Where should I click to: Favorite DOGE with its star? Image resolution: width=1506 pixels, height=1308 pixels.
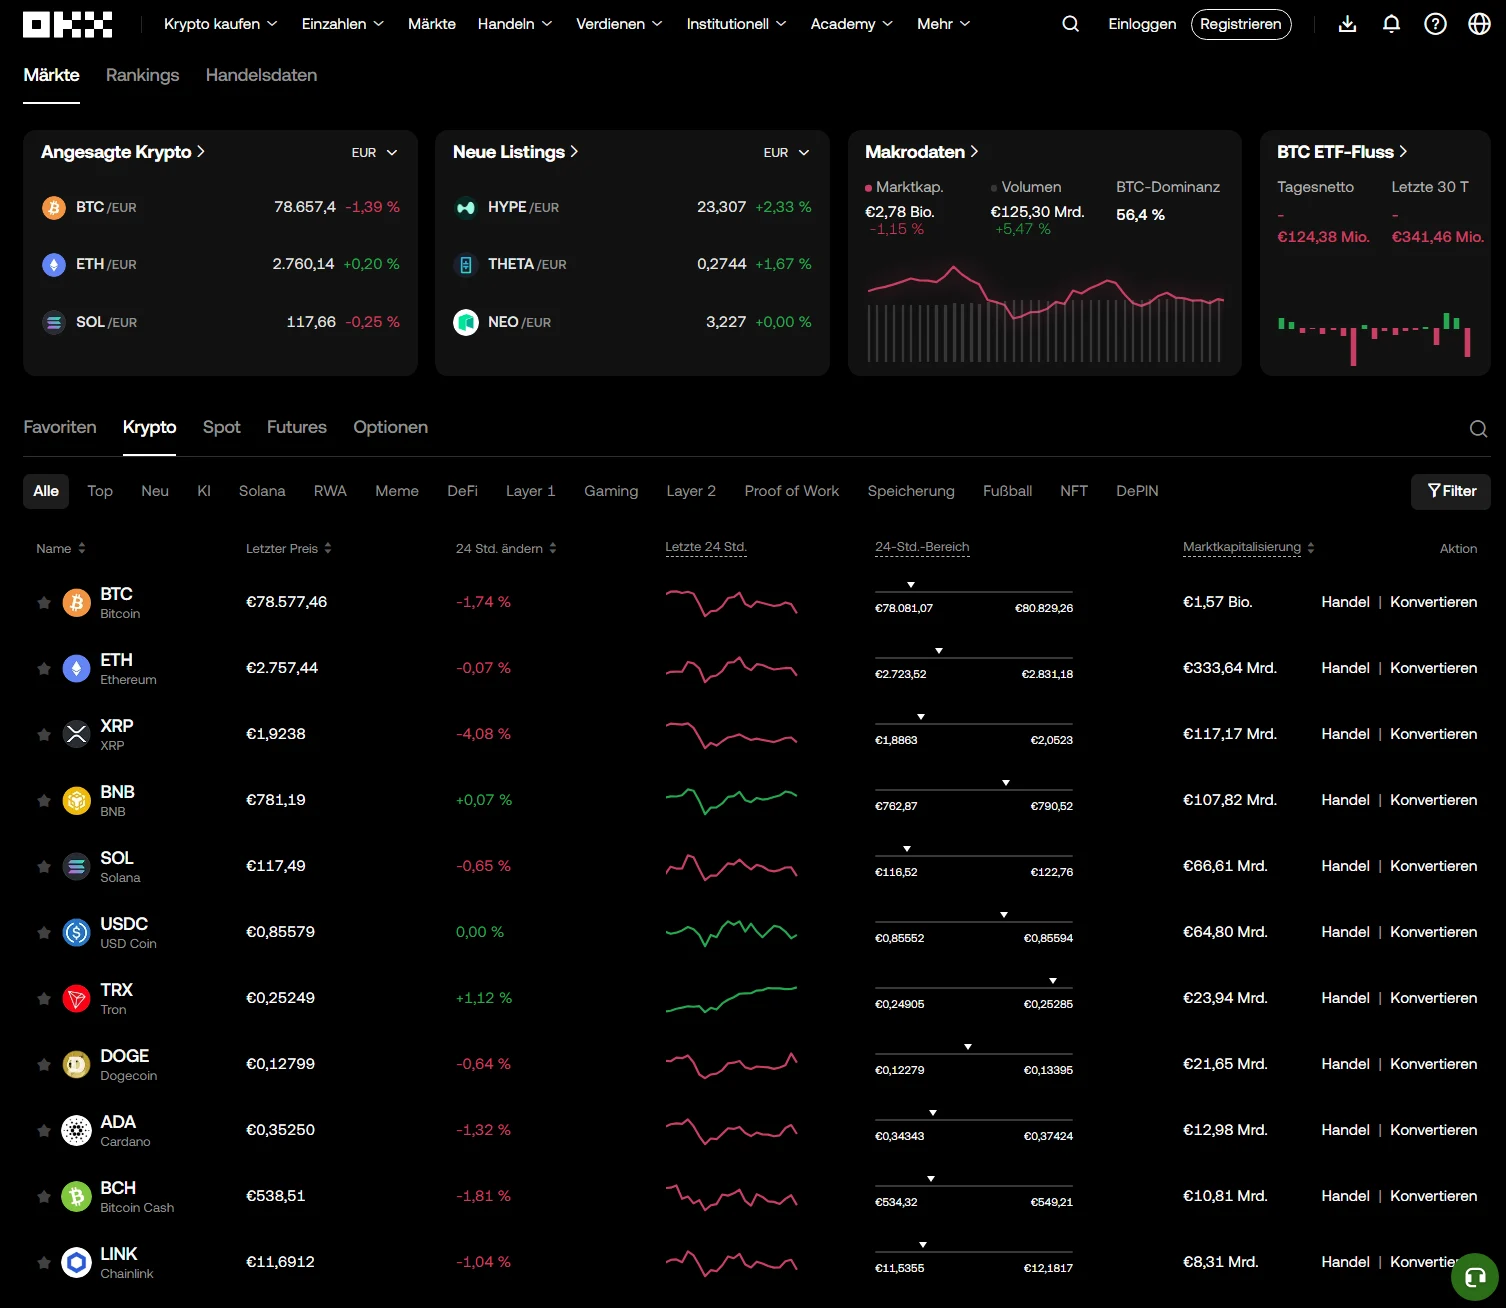(44, 1065)
